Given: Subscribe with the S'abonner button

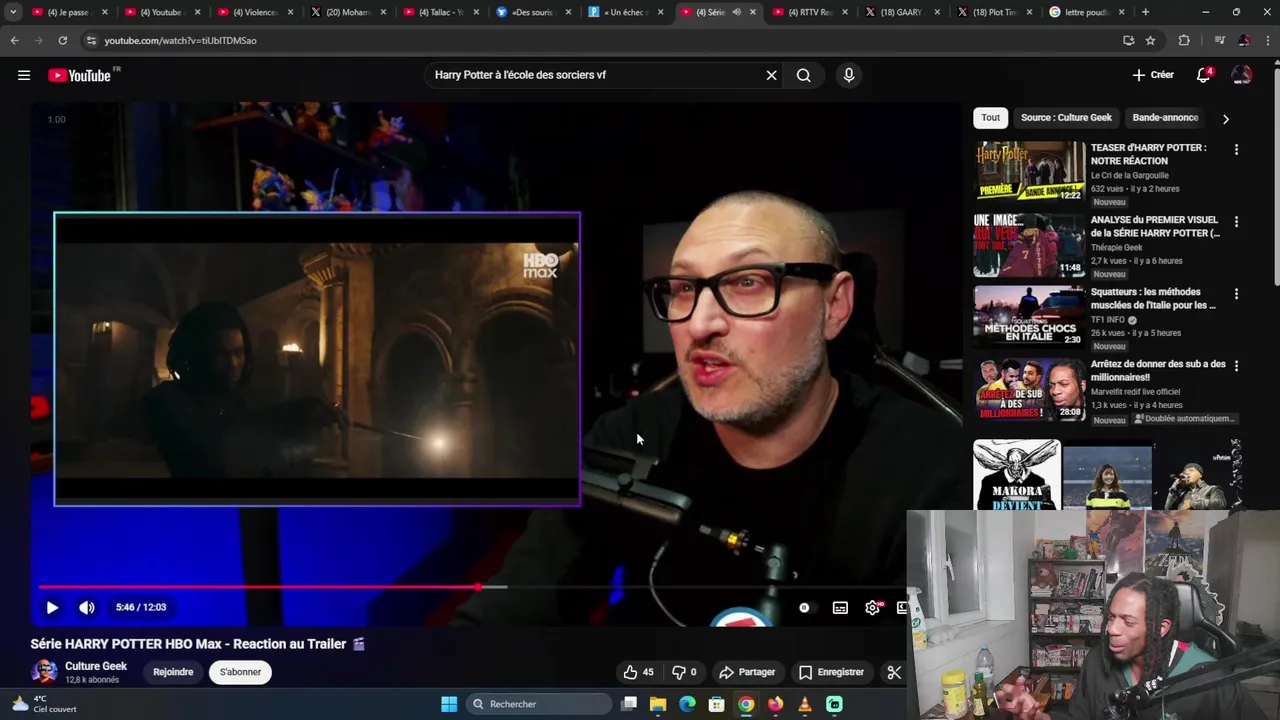Looking at the screenshot, I should pyautogui.click(x=240, y=672).
